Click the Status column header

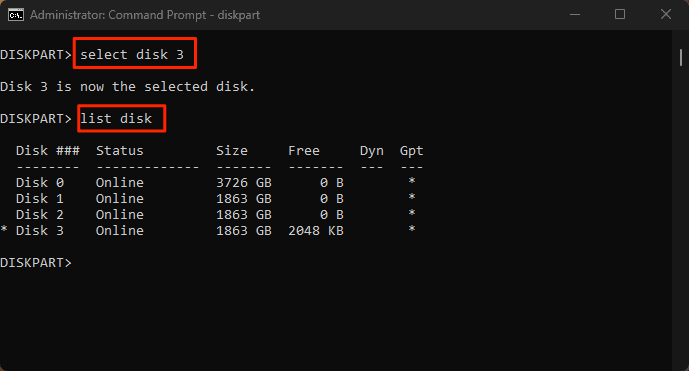click(x=120, y=151)
